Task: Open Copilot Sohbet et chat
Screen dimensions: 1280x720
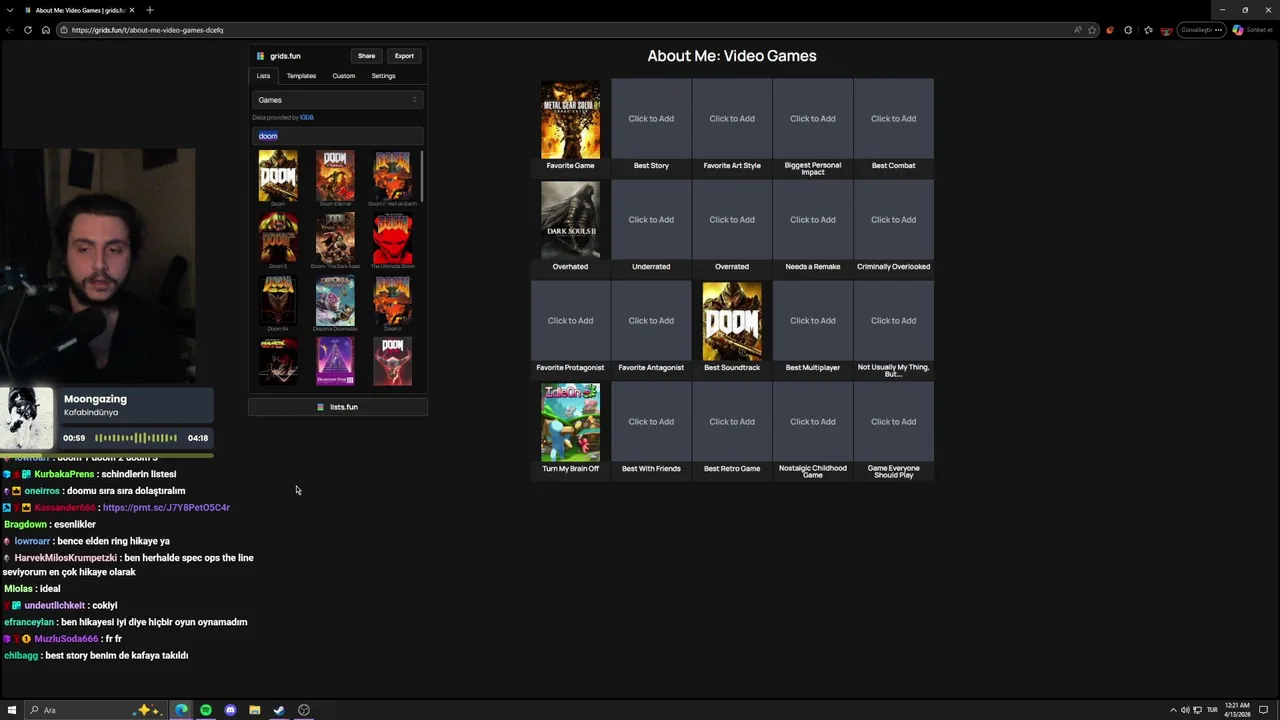Action: click(1252, 30)
